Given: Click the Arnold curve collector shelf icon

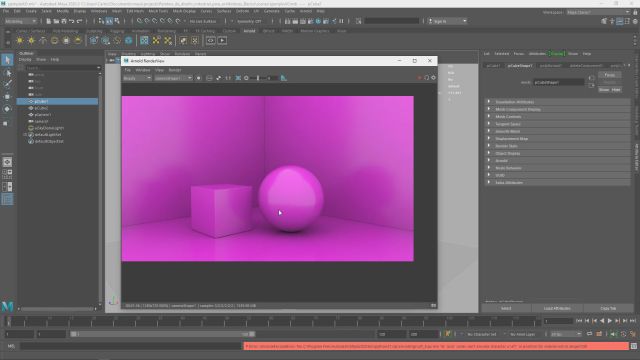Looking at the screenshot, I should [117, 40].
